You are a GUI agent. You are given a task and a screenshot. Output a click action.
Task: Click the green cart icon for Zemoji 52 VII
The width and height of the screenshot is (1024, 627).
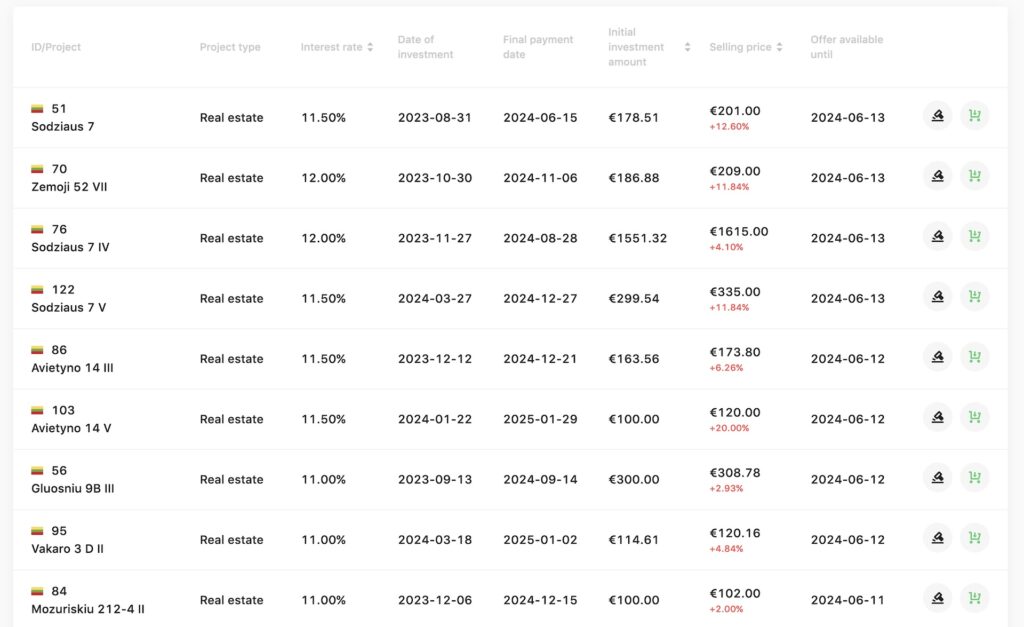coord(975,176)
